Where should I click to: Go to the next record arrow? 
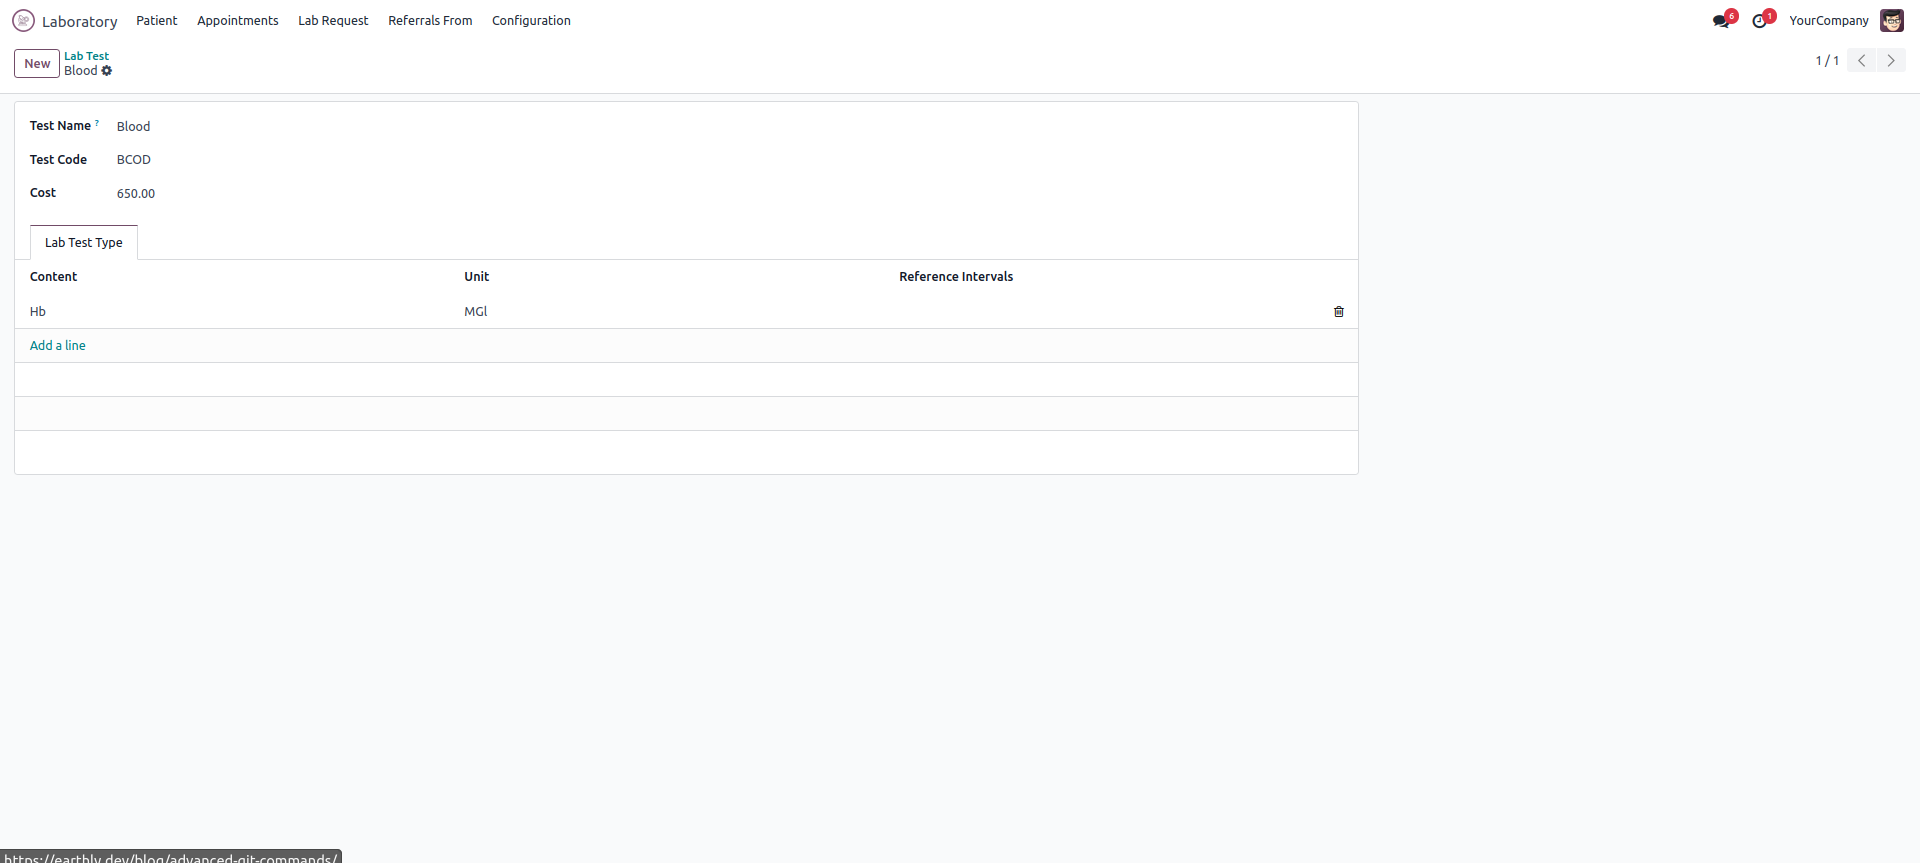click(1891, 61)
